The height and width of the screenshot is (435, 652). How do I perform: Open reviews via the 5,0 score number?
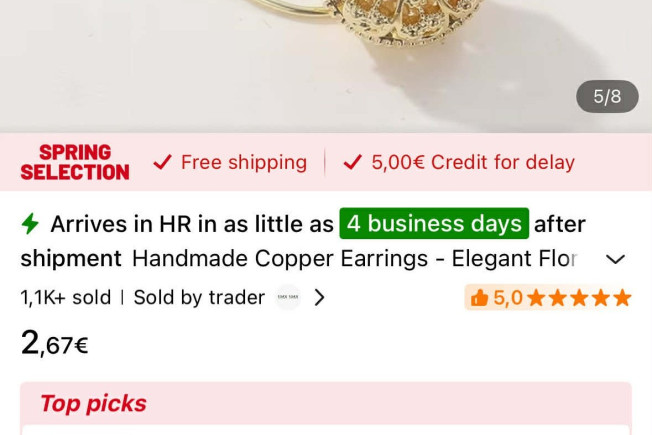coord(508,298)
